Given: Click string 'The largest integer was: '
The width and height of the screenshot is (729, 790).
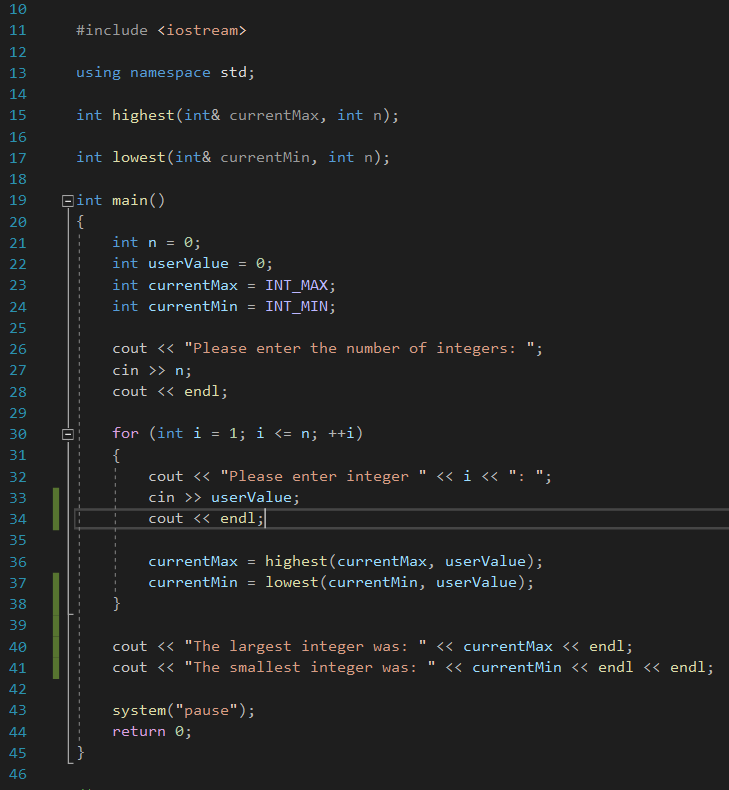Looking at the screenshot, I should click(x=305, y=646).
